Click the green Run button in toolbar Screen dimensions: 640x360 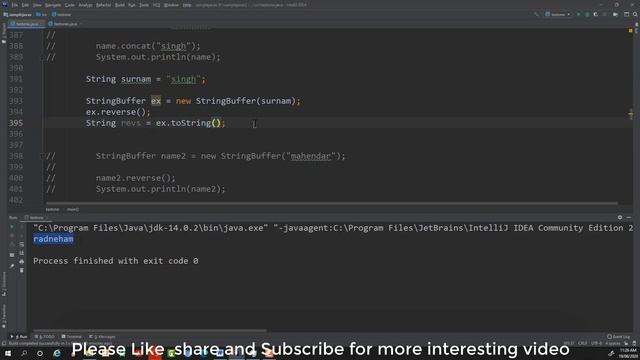coord(578,14)
